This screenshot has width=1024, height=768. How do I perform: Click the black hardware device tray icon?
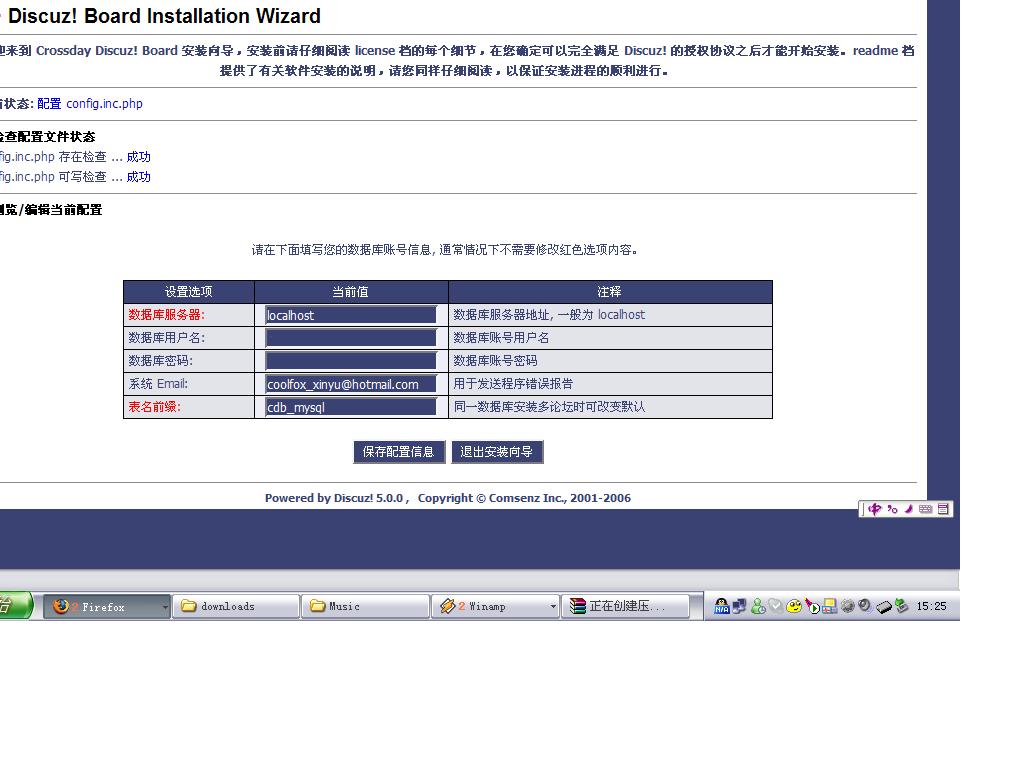(884, 607)
